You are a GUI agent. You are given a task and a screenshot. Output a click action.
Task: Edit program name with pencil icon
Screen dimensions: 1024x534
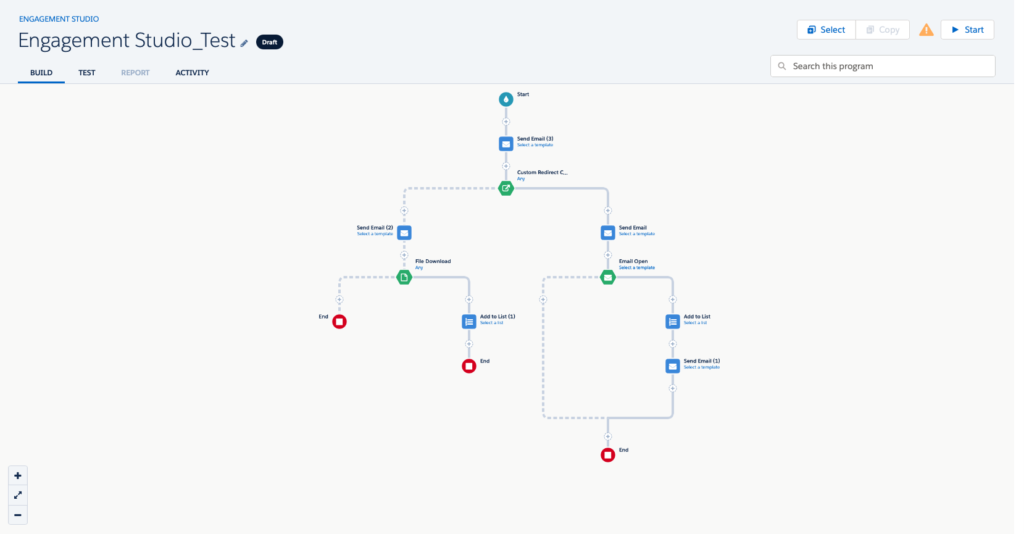244,43
